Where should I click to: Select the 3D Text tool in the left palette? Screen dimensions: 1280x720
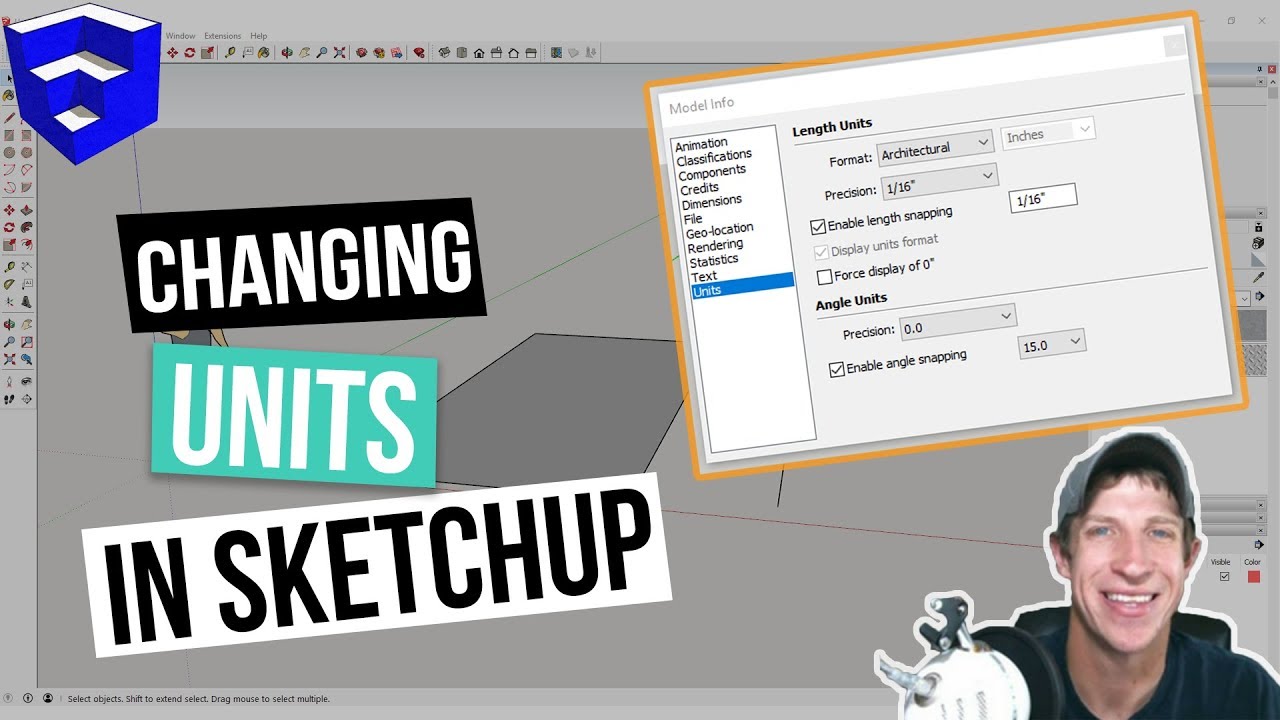(27, 301)
